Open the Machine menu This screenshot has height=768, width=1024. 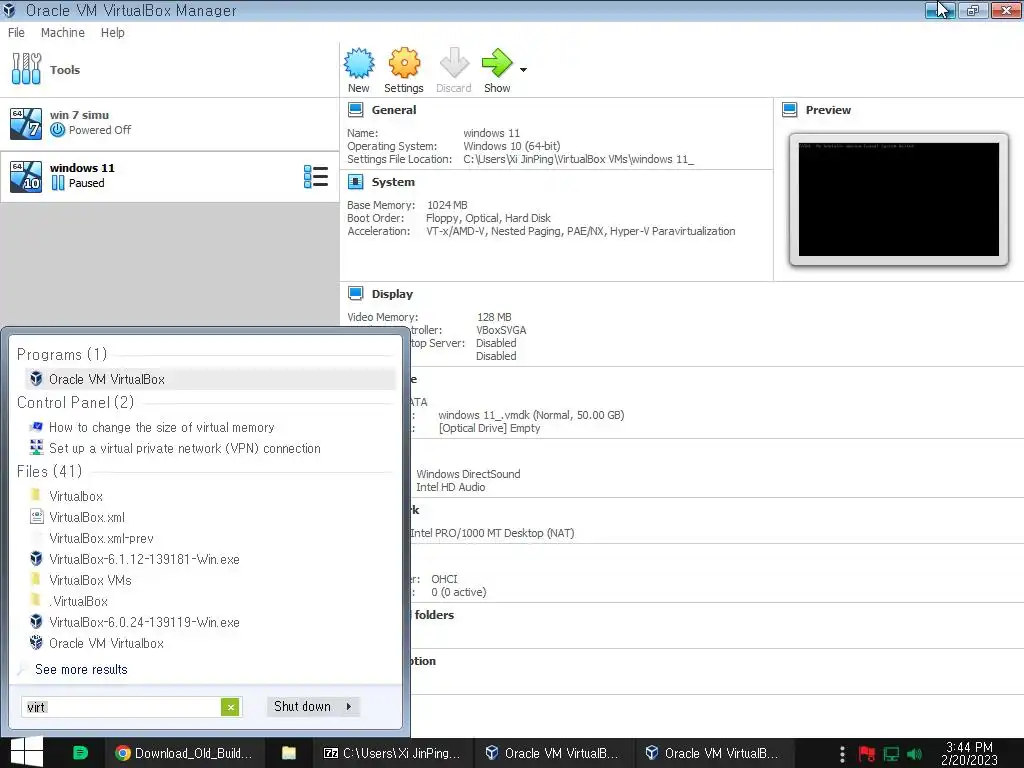click(63, 33)
